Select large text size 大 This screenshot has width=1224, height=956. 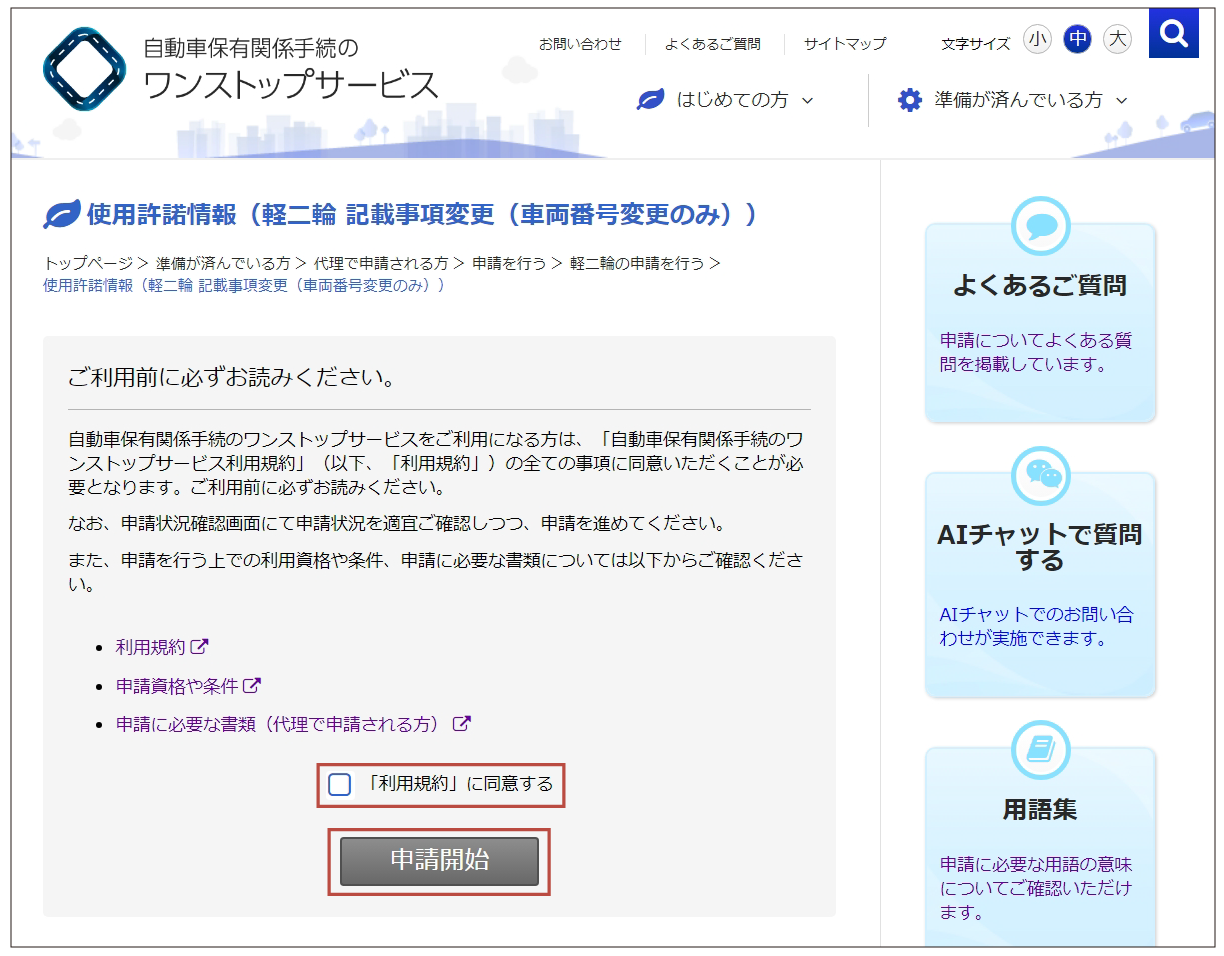[x=1117, y=39]
